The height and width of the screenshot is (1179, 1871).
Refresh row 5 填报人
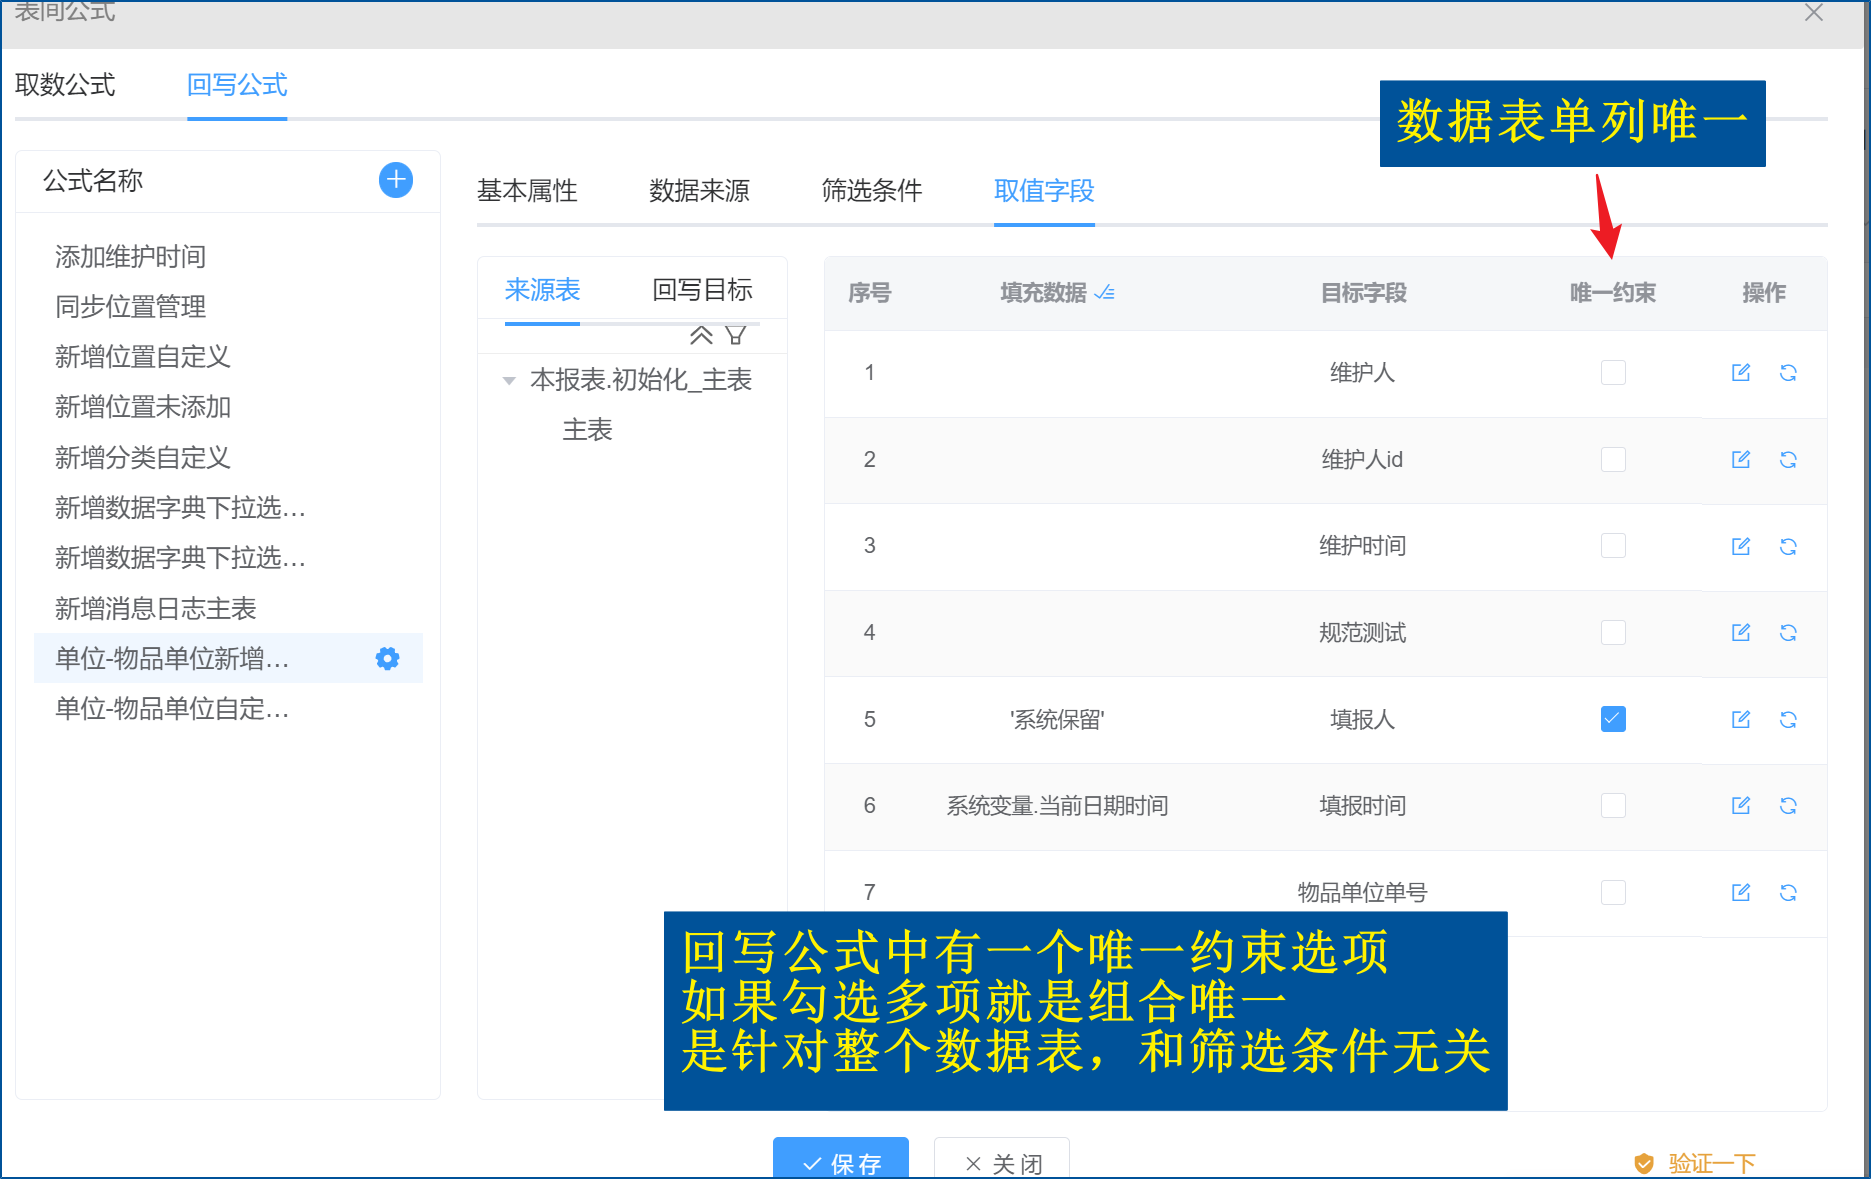[x=1788, y=719]
